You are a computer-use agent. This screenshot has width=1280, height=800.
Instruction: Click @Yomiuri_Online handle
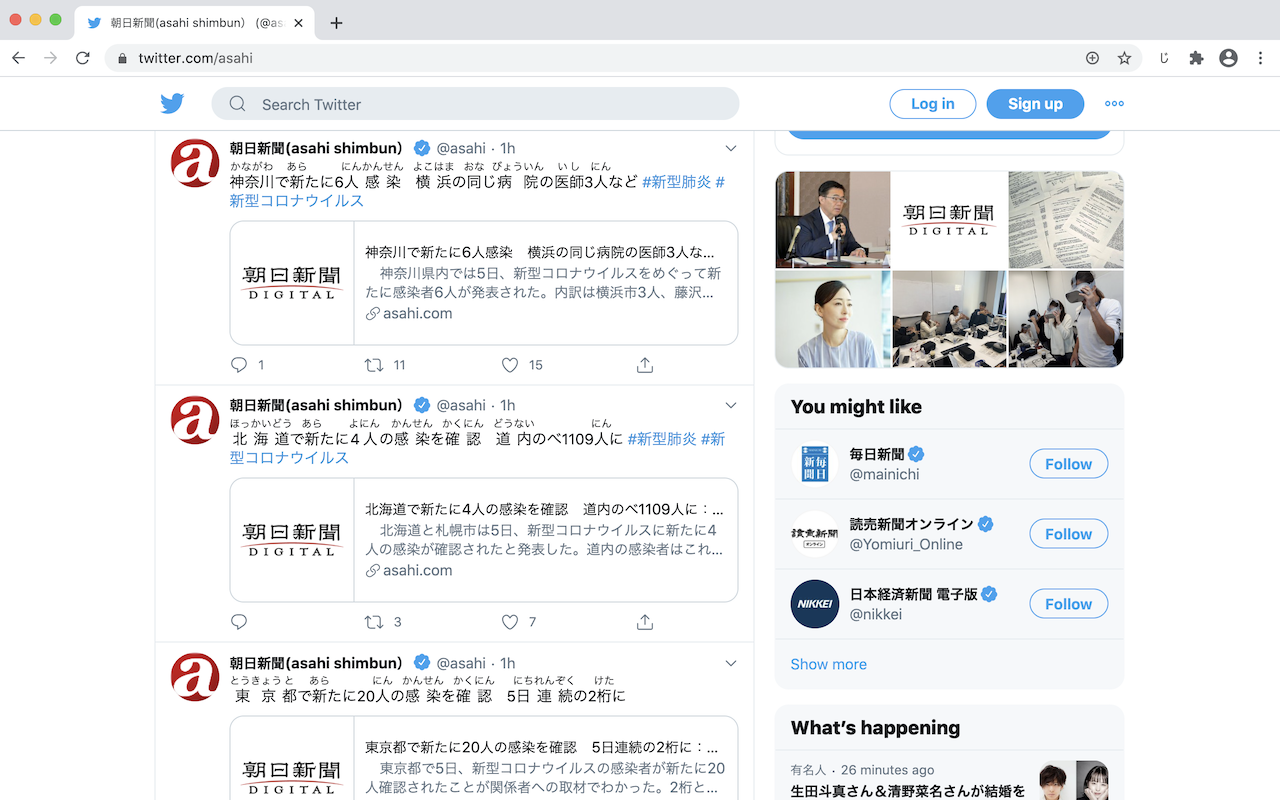coord(906,544)
